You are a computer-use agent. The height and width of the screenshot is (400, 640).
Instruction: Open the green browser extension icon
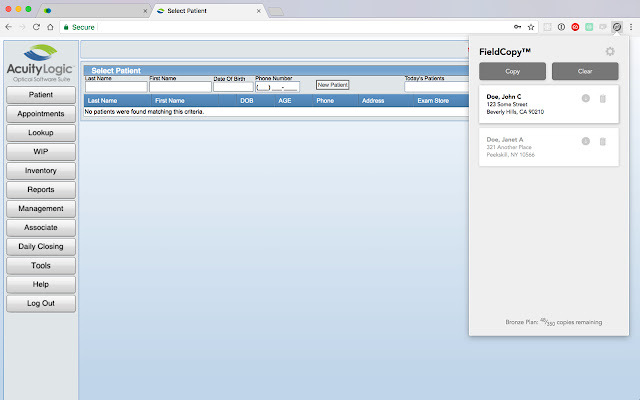pos(589,27)
